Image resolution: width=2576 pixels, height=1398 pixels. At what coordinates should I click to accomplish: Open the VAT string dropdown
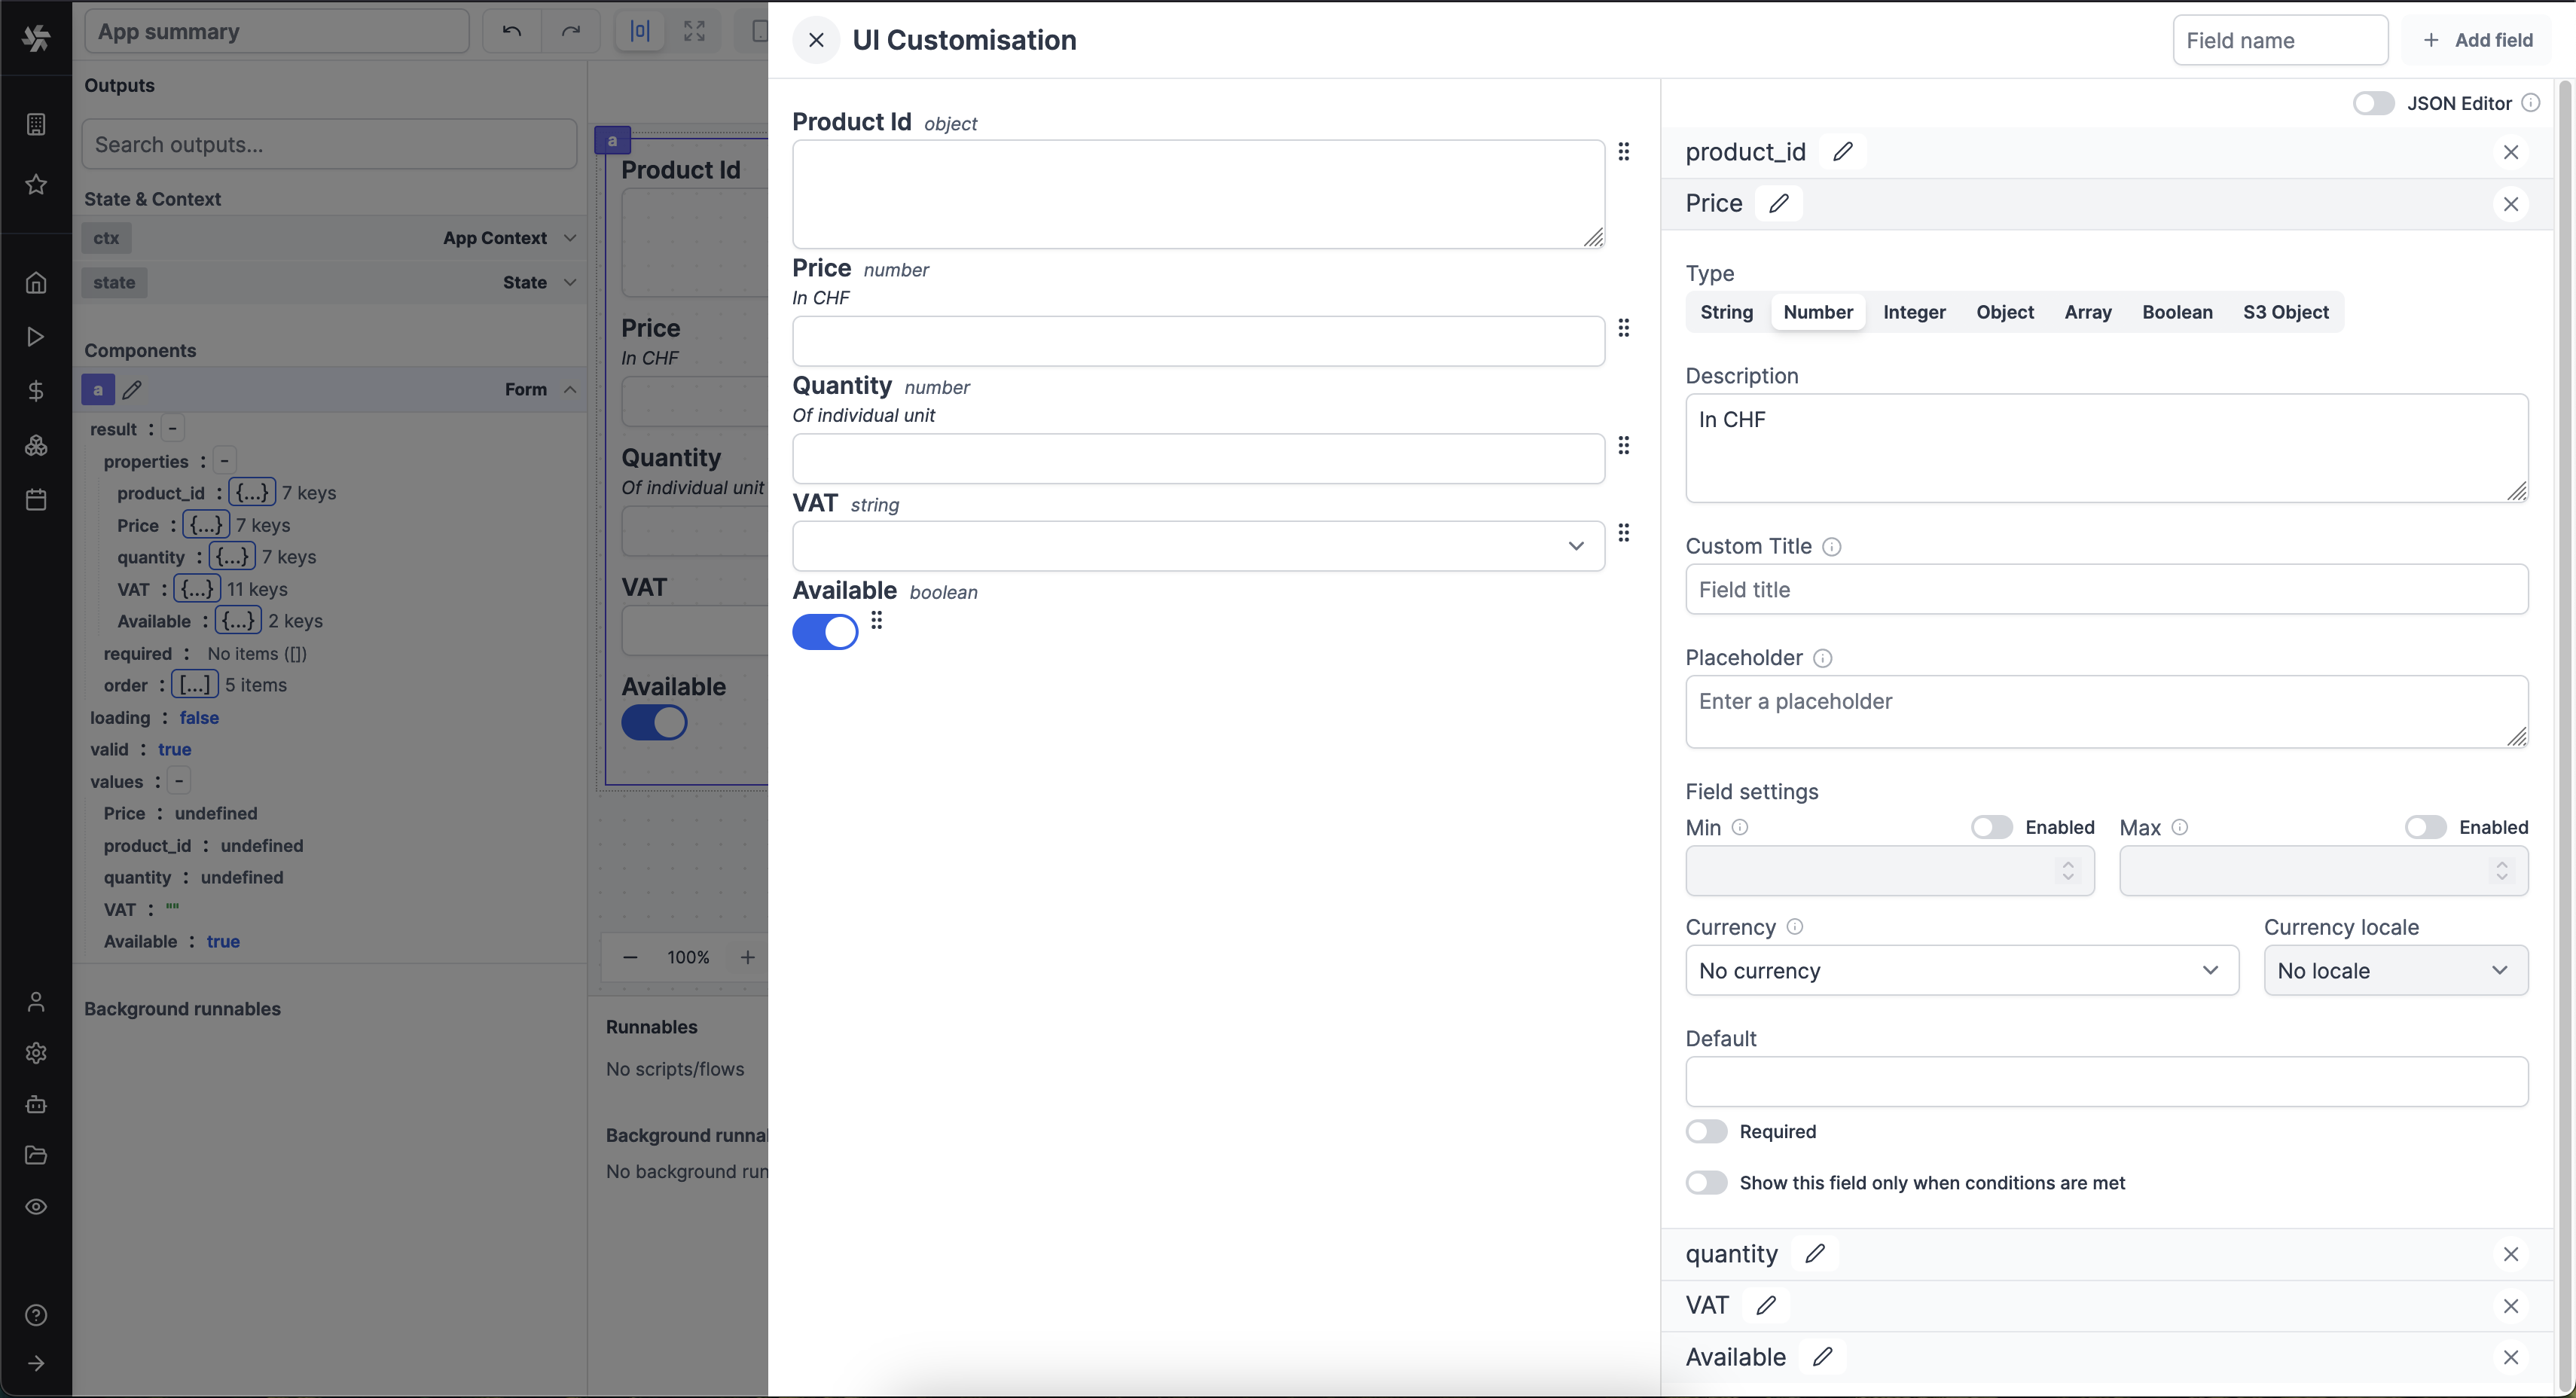[x=1198, y=546]
